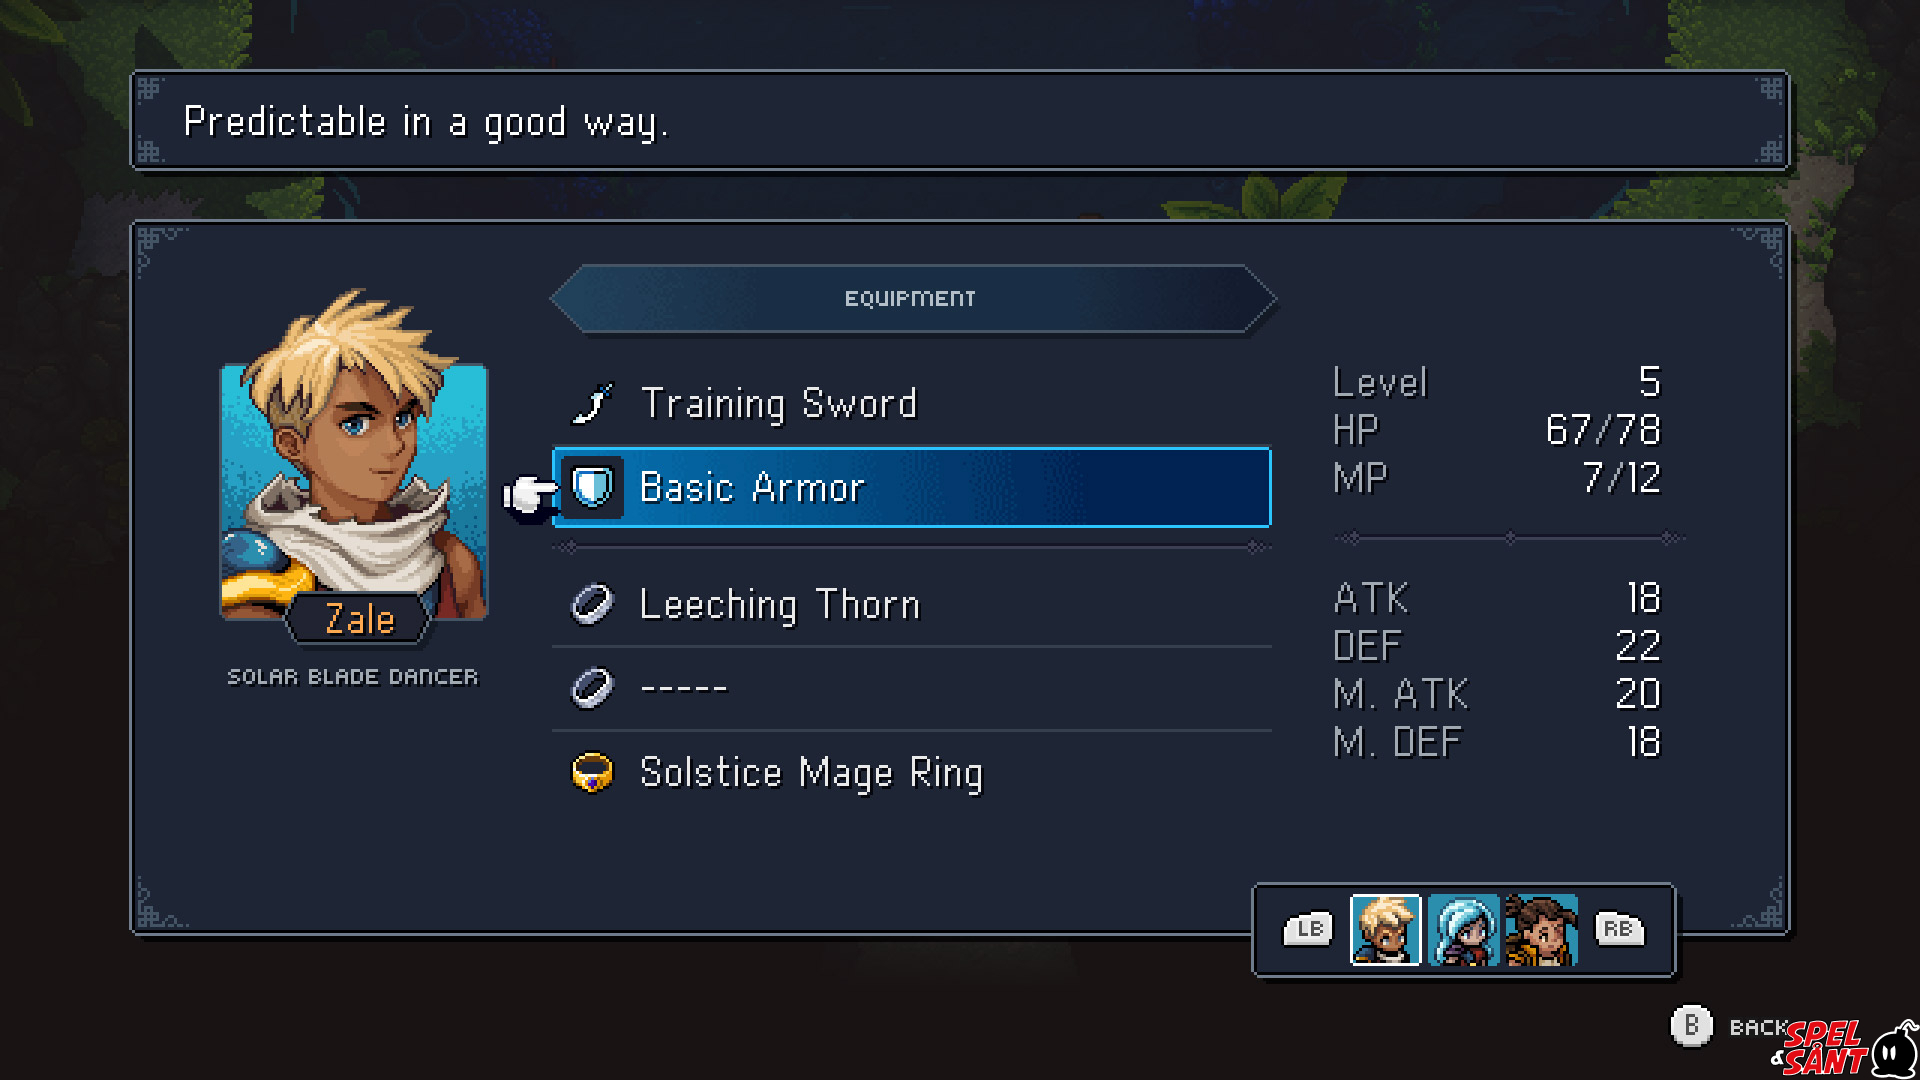The width and height of the screenshot is (1920, 1080).
Task: Switch to the blonde Zale party portrait
Action: click(x=1386, y=930)
